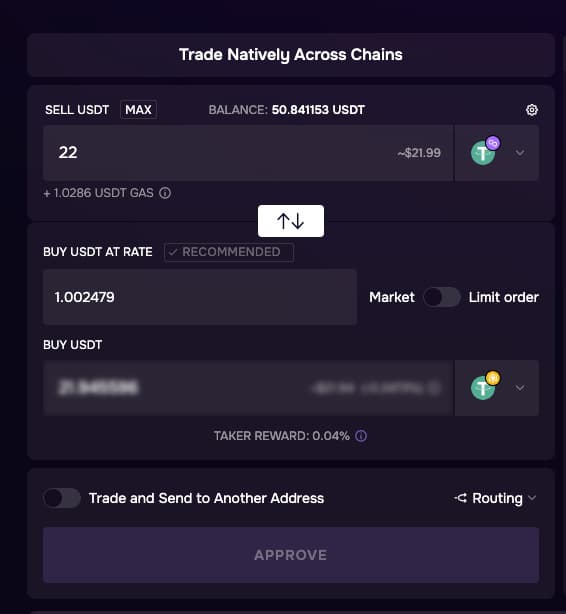Click the buy USDT token icon
566x614 pixels.
click(485, 386)
